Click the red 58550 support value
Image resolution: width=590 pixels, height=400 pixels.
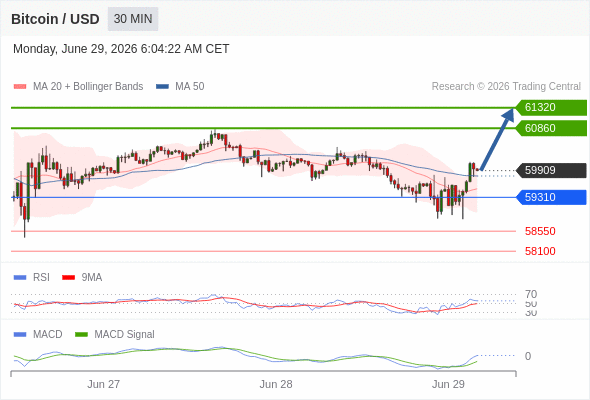540,231
